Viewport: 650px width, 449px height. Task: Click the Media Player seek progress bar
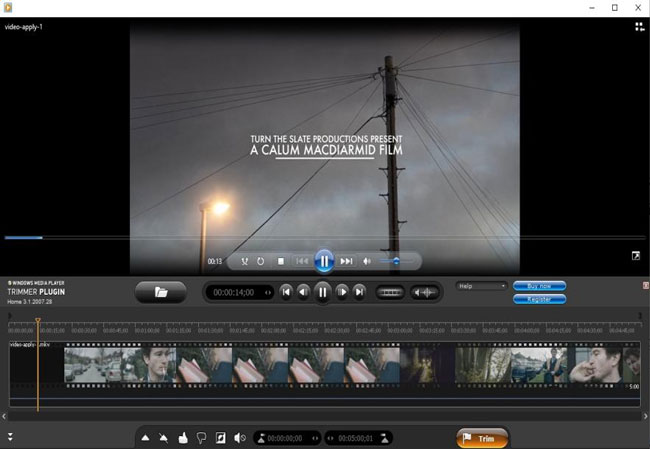click(325, 238)
